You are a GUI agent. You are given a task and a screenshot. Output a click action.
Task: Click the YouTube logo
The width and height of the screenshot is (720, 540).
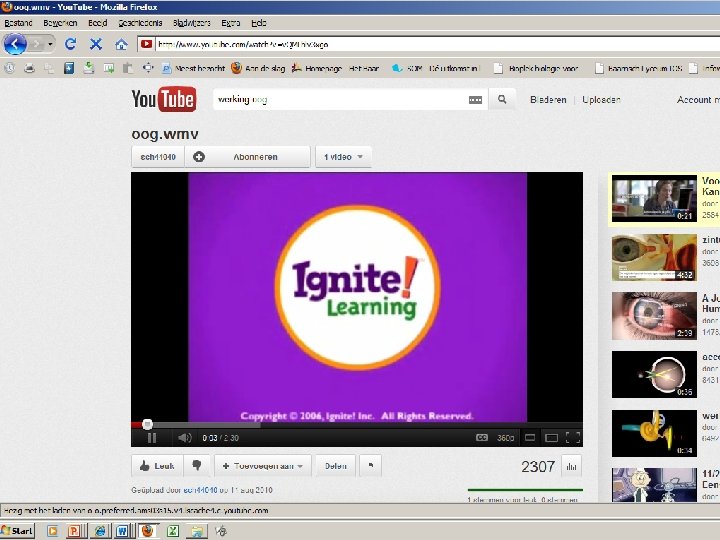(x=164, y=99)
